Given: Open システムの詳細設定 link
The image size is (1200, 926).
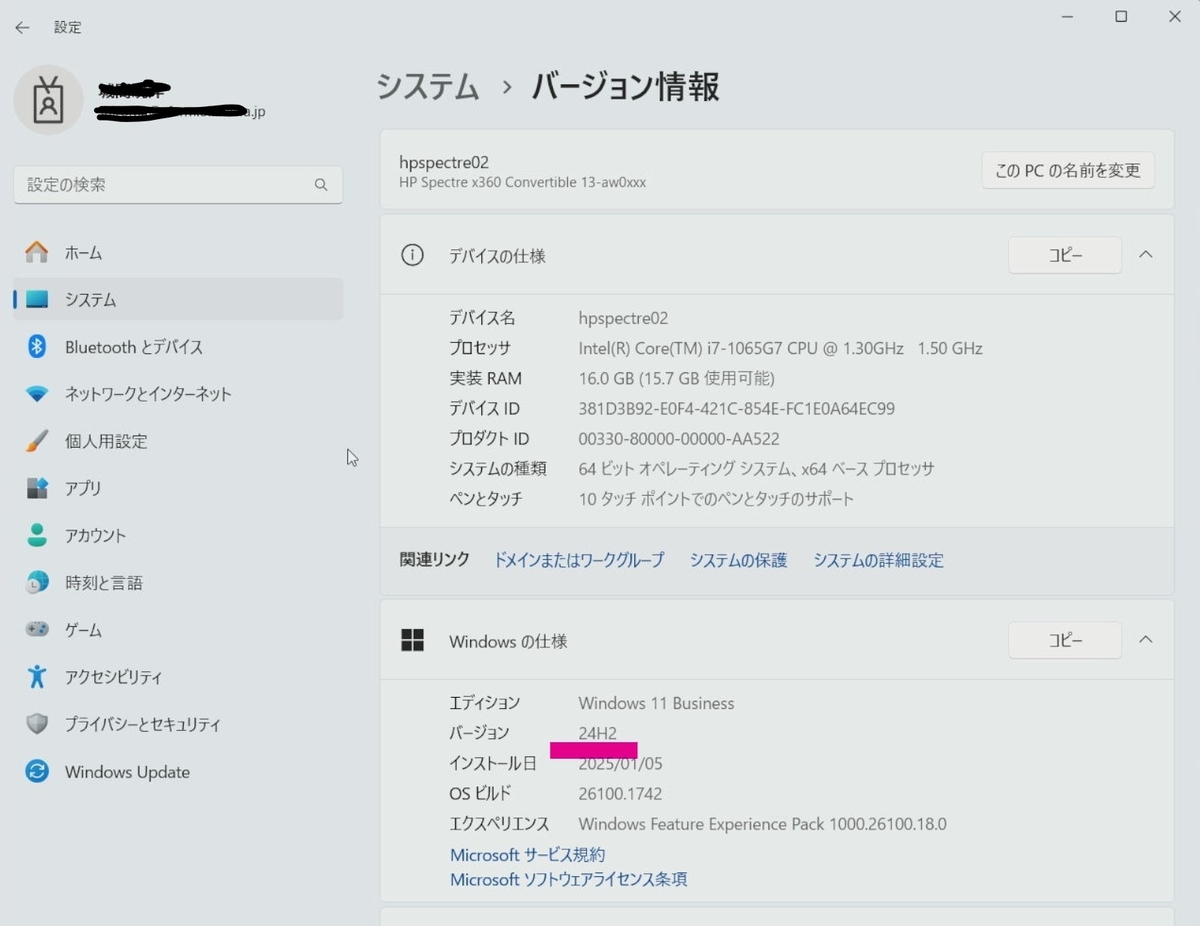Looking at the screenshot, I should [878, 560].
